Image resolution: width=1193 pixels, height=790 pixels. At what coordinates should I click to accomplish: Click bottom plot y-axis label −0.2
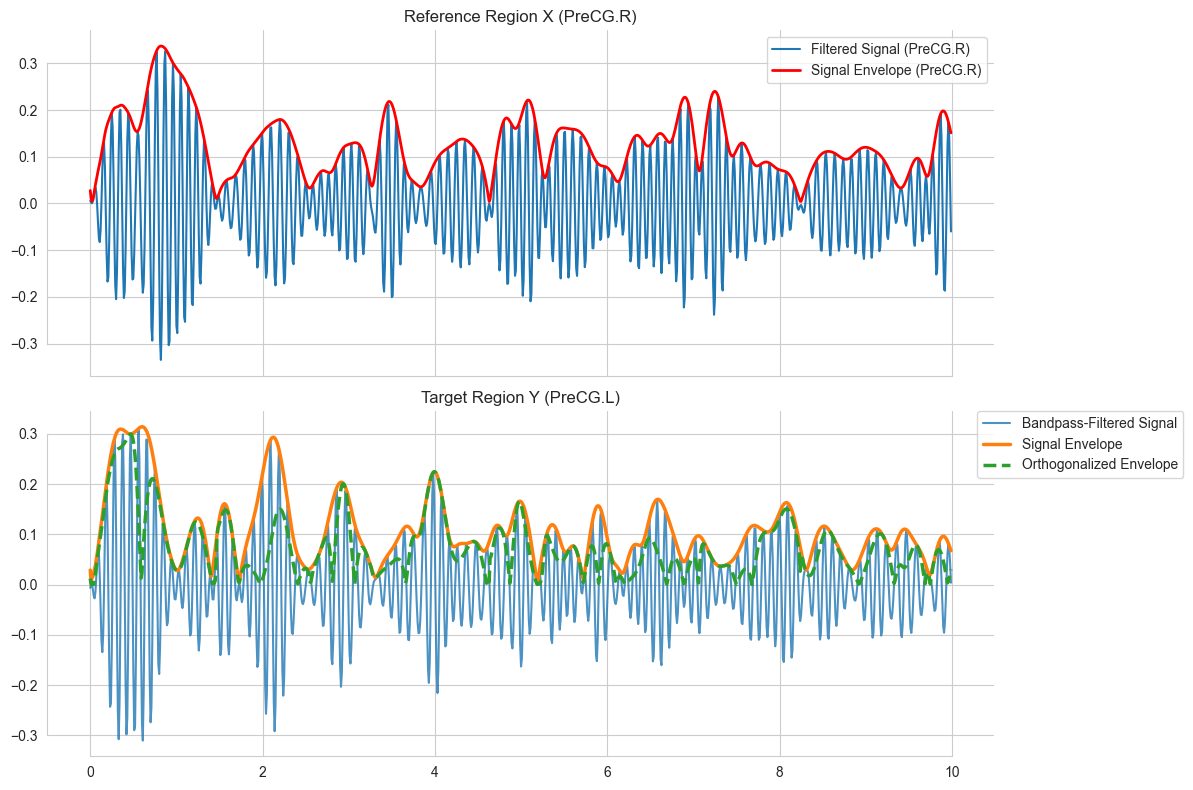pyautogui.click(x=24, y=686)
